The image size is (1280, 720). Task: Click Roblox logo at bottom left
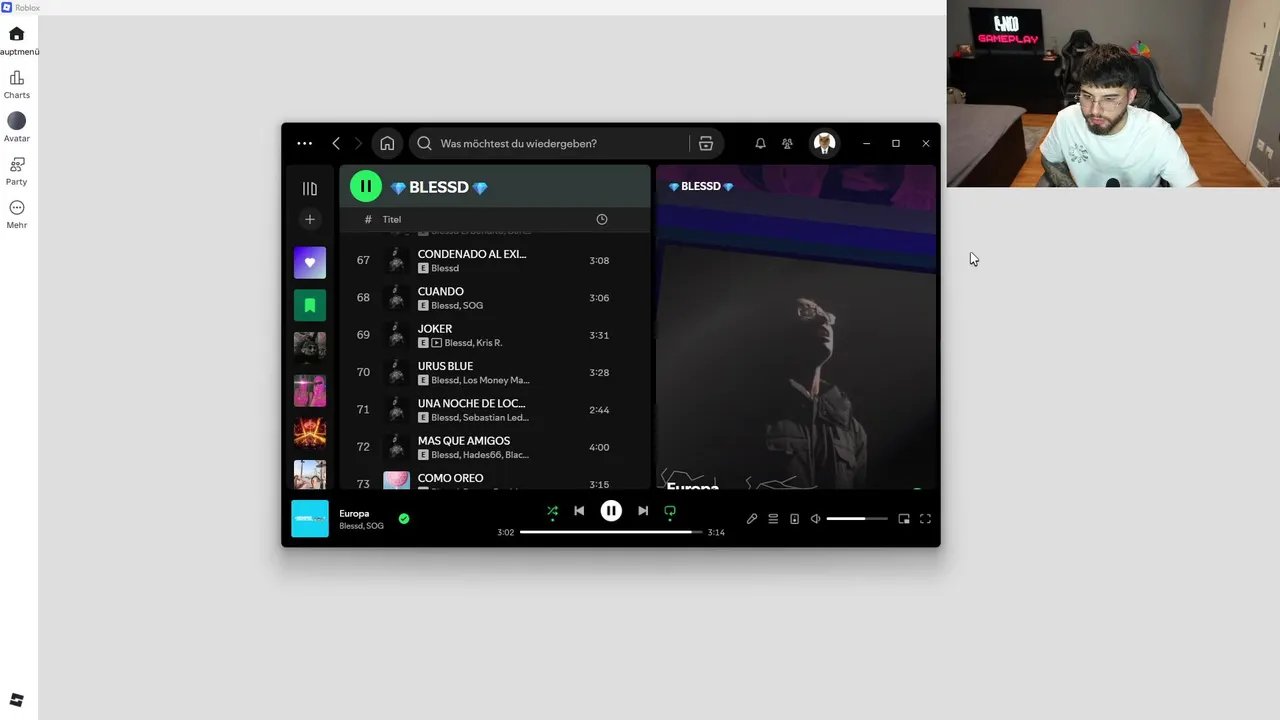16,700
